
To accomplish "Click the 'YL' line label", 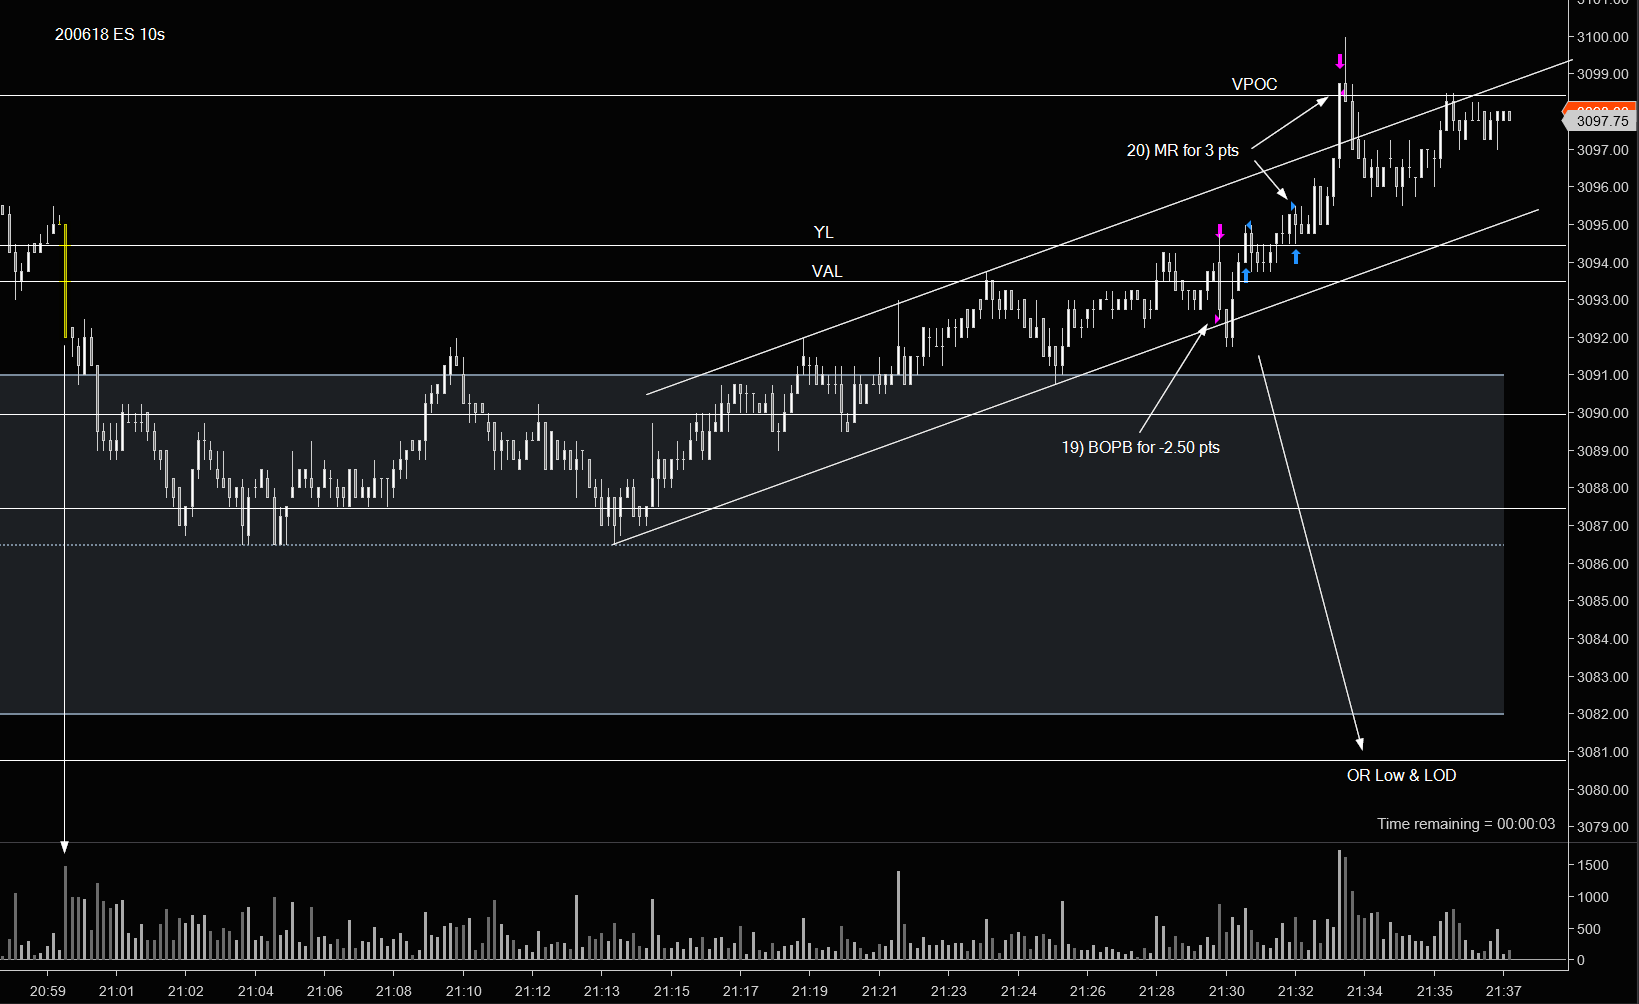I will coord(823,232).
